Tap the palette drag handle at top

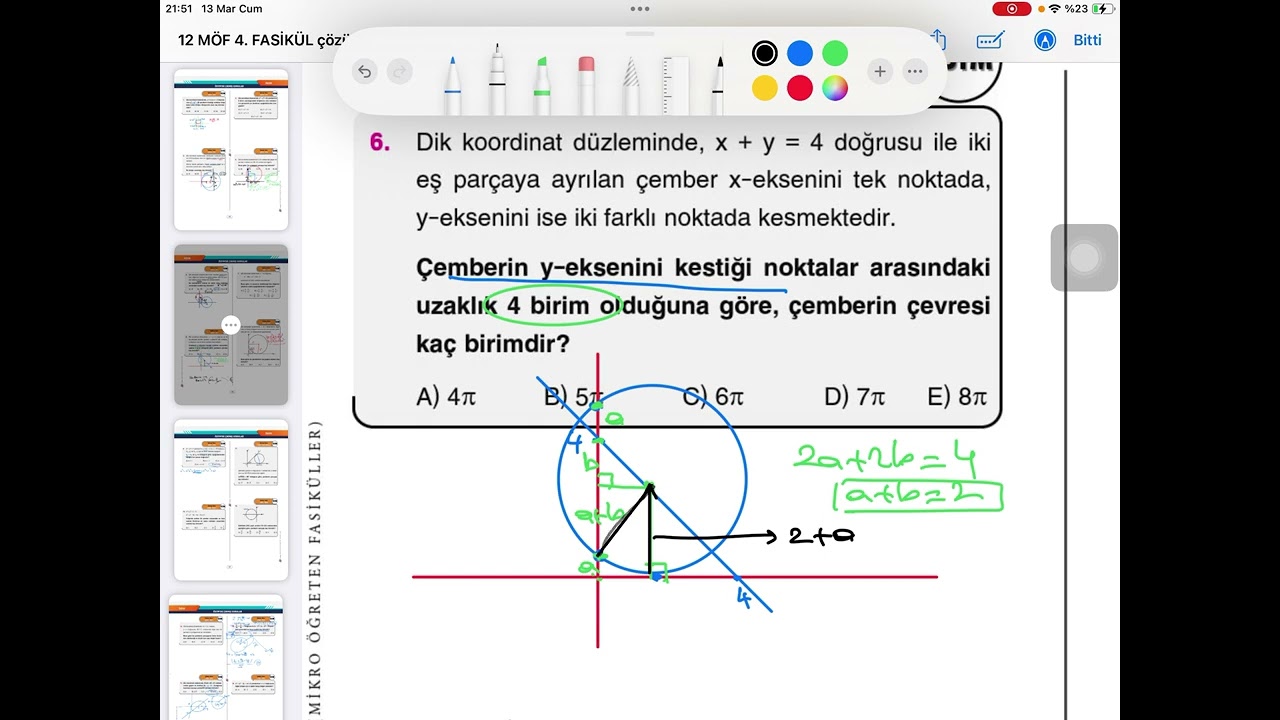tap(640, 34)
